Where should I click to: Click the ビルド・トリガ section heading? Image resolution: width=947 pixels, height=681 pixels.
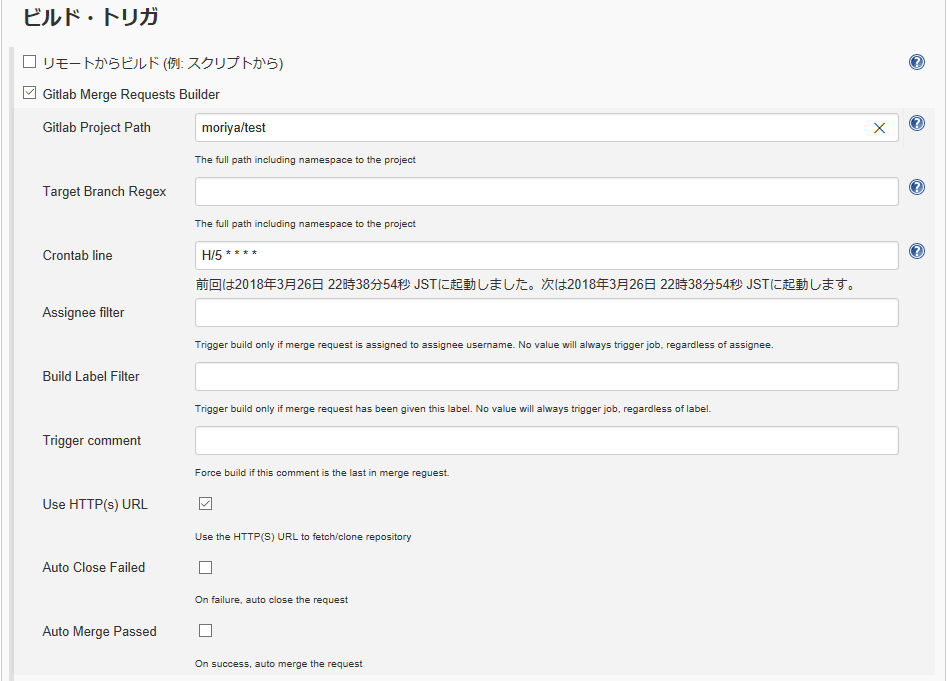[x=91, y=17]
